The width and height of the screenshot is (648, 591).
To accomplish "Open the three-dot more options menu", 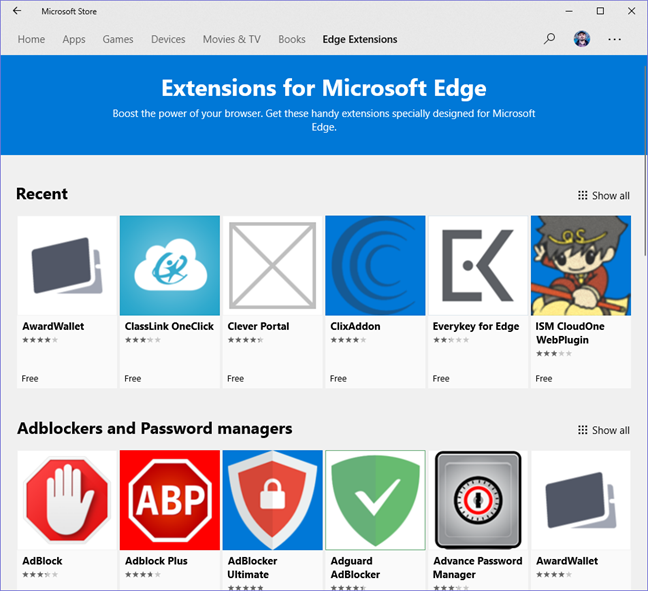I will point(615,39).
